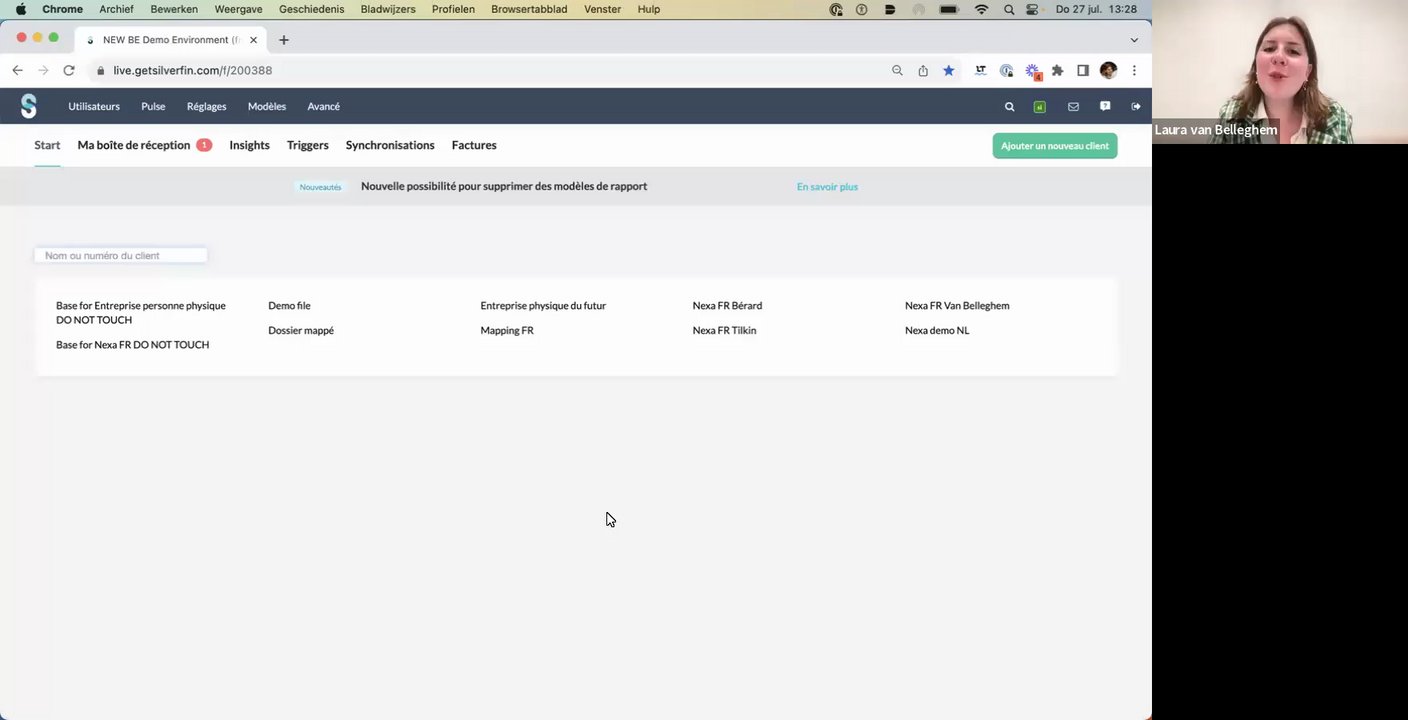Screen dimensions: 1408x720
Task: Open the Chrome Geschiedenis menu
Action: (311, 9)
